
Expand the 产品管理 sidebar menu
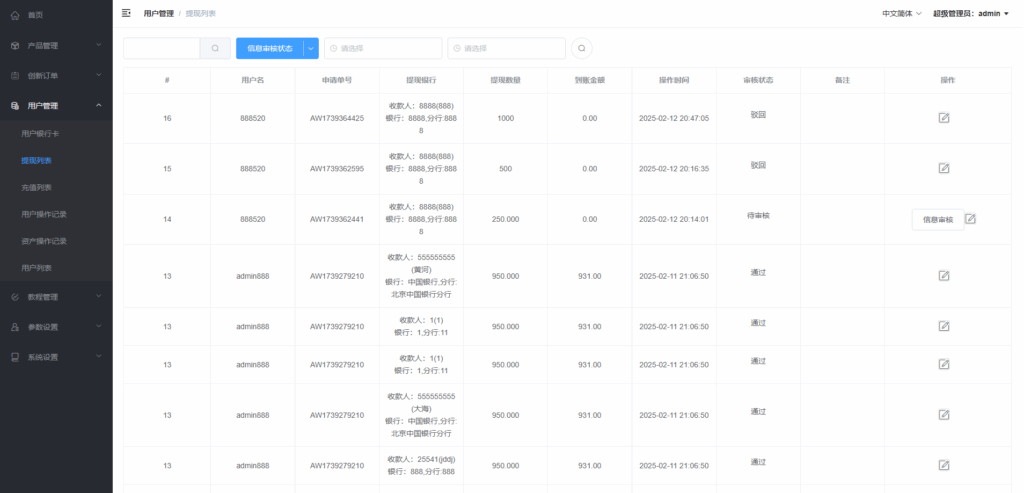coord(99,45)
